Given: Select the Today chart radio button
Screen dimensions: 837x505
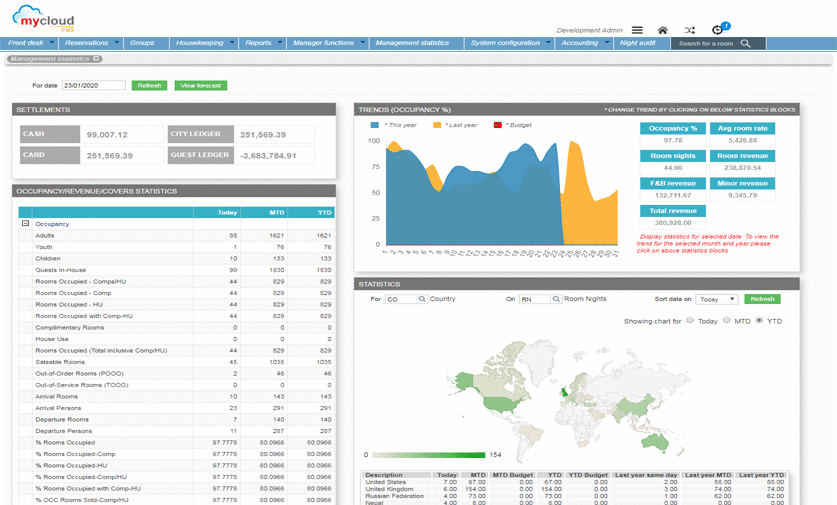Looking at the screenshot, I should tap(689, 321).
